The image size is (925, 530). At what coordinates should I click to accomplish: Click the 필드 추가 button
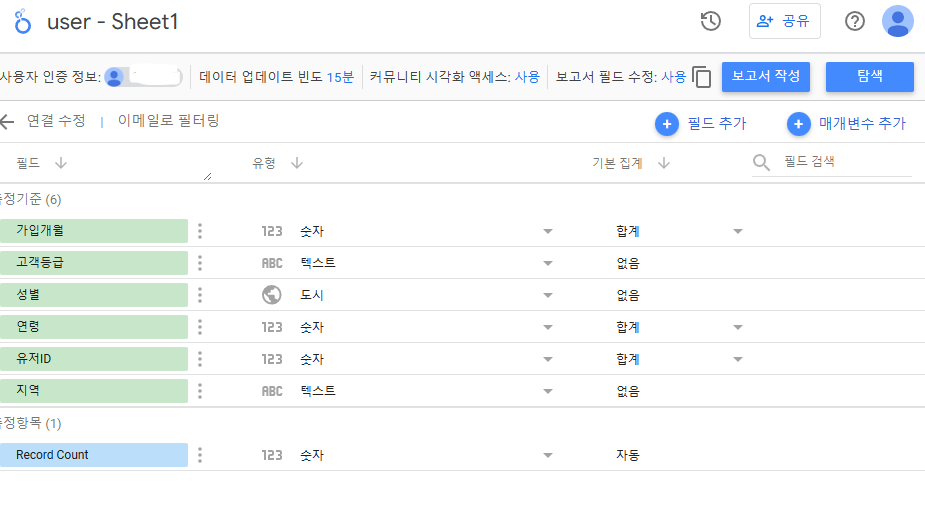pos(701,123)
